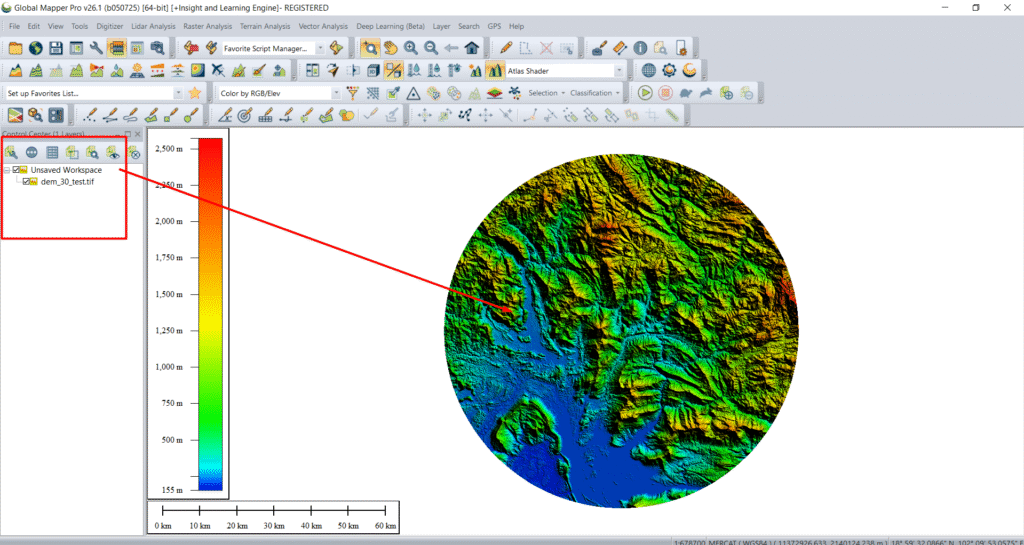Select the Digitizer pencil tool
The width and height of the screenshot is (1024, 545).
pyautogui.click(x=505, y=48)
